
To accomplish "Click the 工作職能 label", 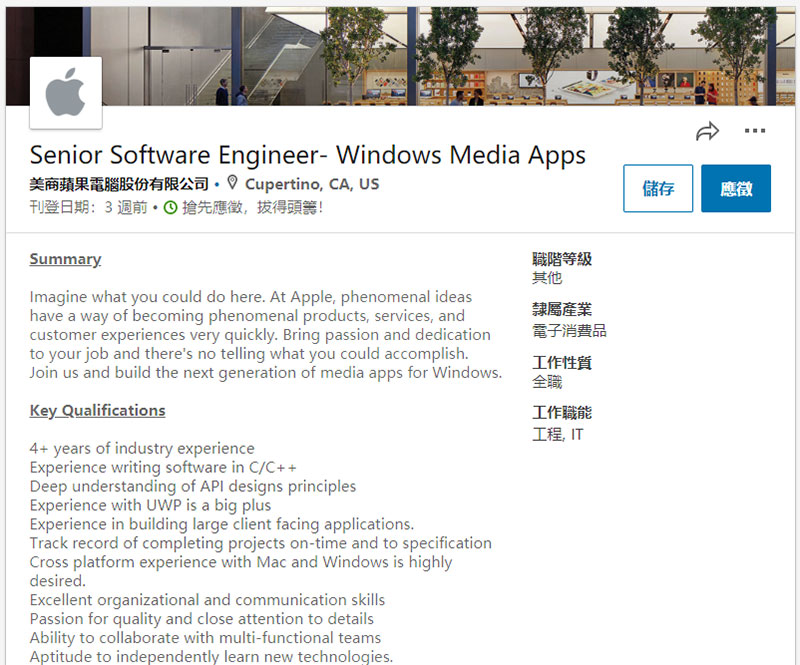I will tap(562, 413).
